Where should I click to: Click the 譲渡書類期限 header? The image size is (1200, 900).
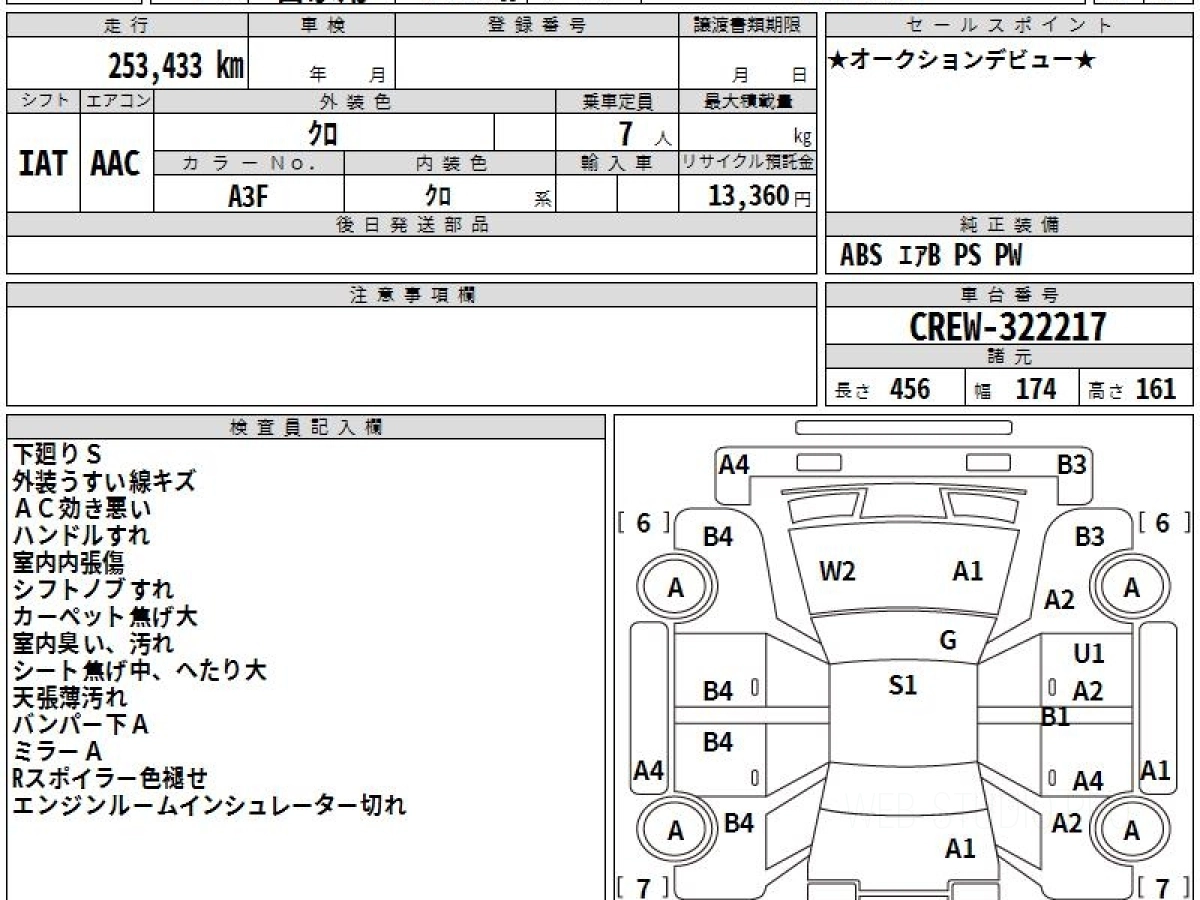[748, 26]
